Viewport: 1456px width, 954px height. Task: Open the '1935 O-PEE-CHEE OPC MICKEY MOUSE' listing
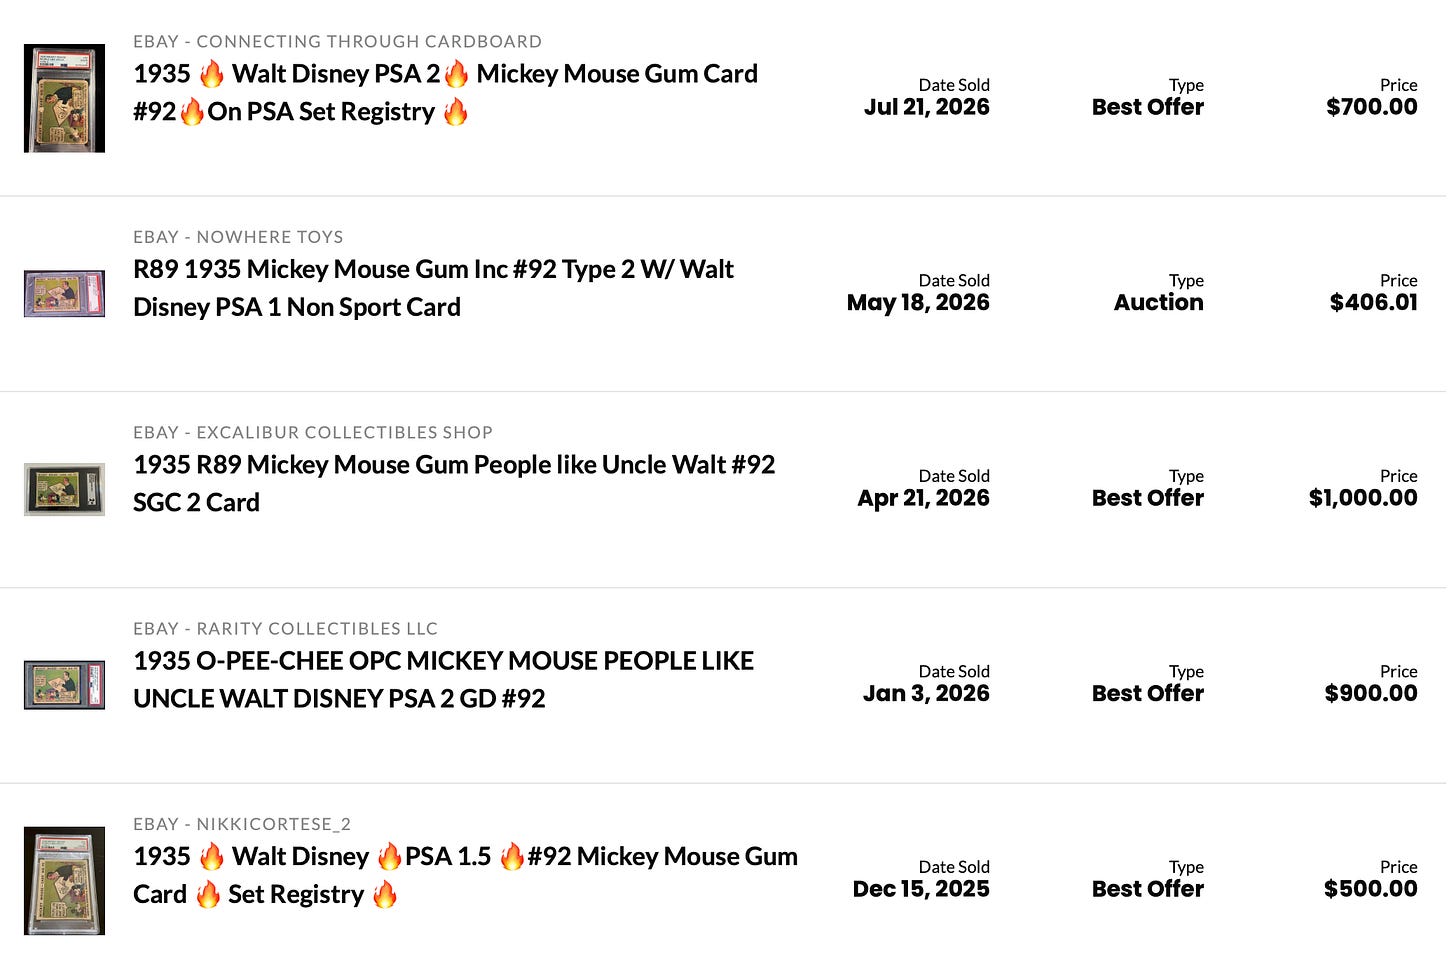pyautogui.click(x=443, y=679)
